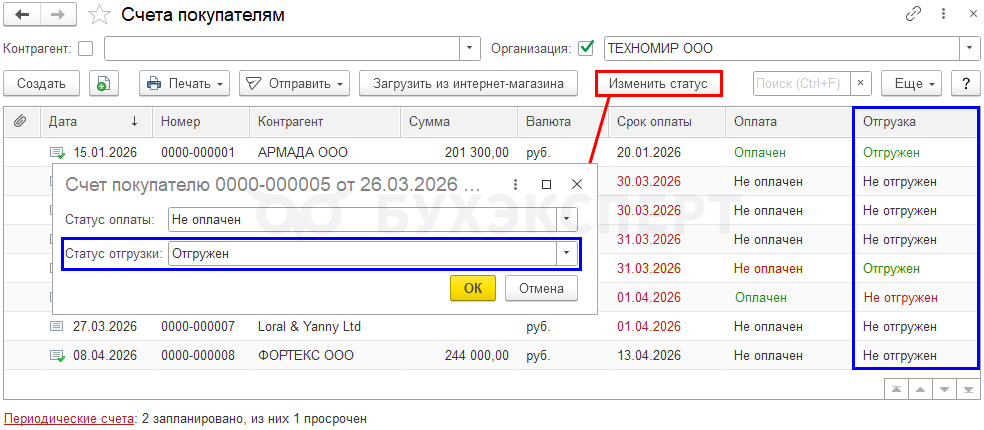Click red Не оплачен payment status
This screenshot has width=984, height=430.
pyautogui.click(x=768, y=269)
